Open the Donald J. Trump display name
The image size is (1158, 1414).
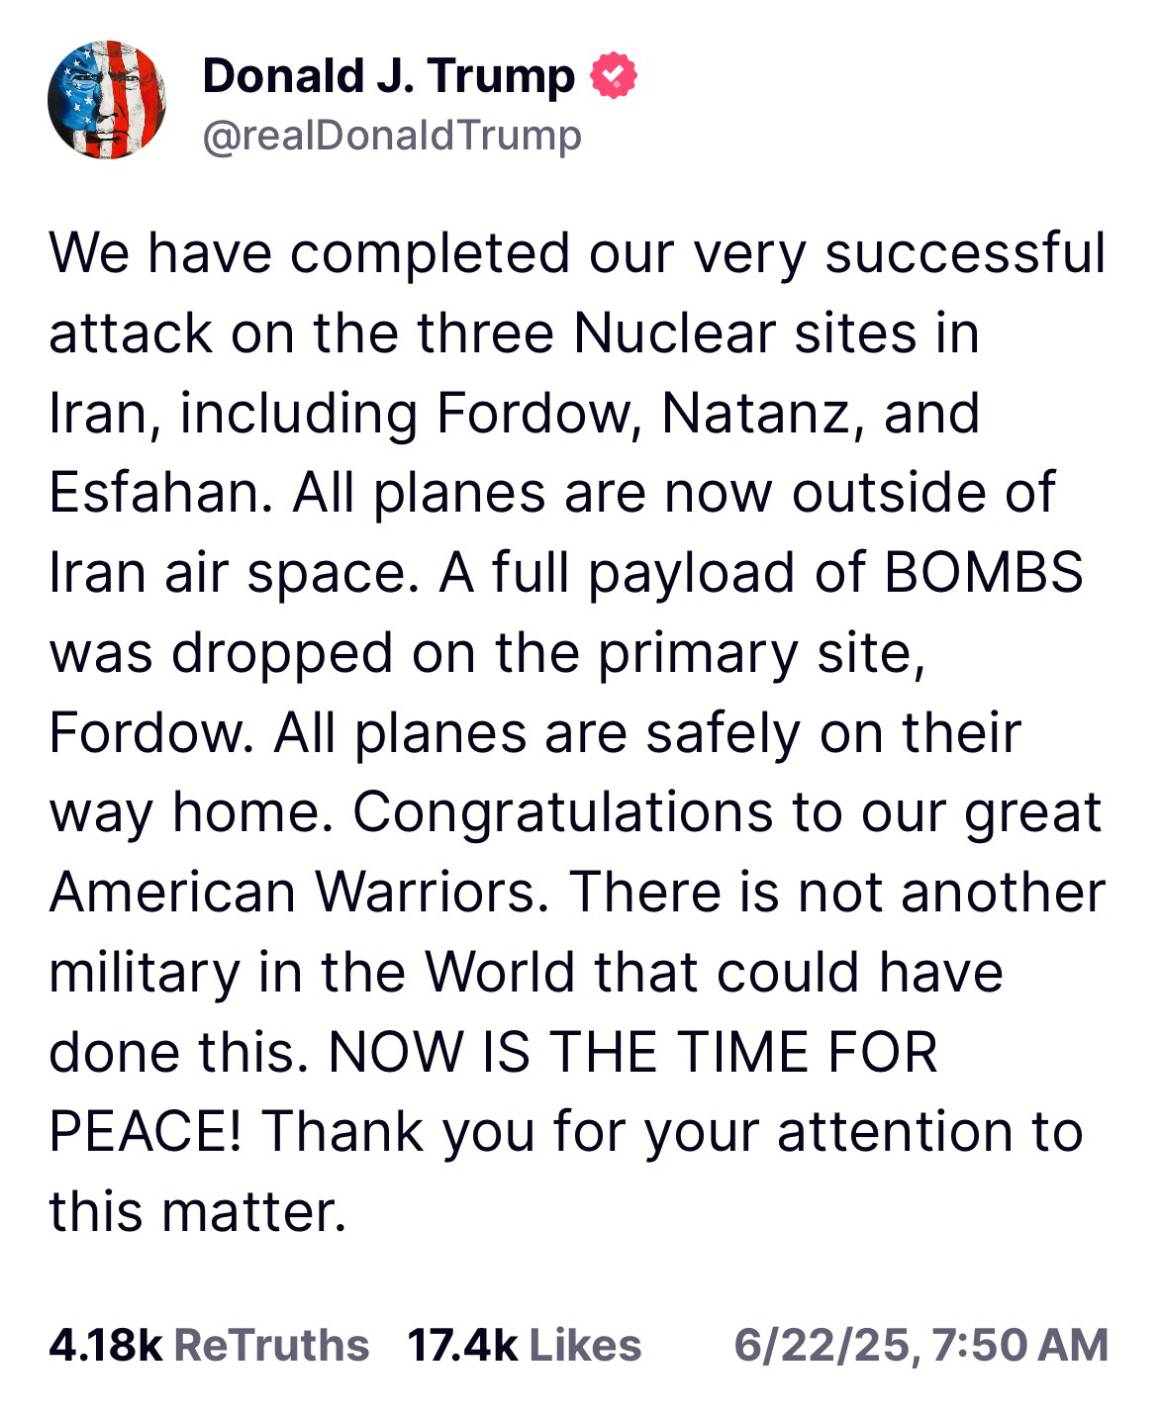389,76
